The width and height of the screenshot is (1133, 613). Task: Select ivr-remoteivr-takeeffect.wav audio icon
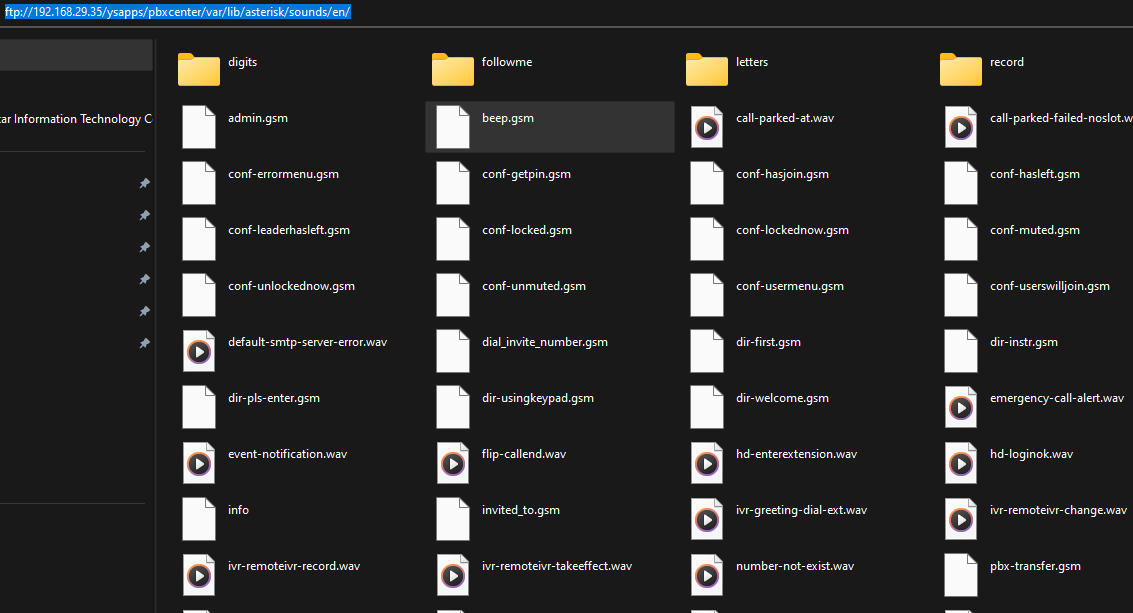tap(453, 575)
